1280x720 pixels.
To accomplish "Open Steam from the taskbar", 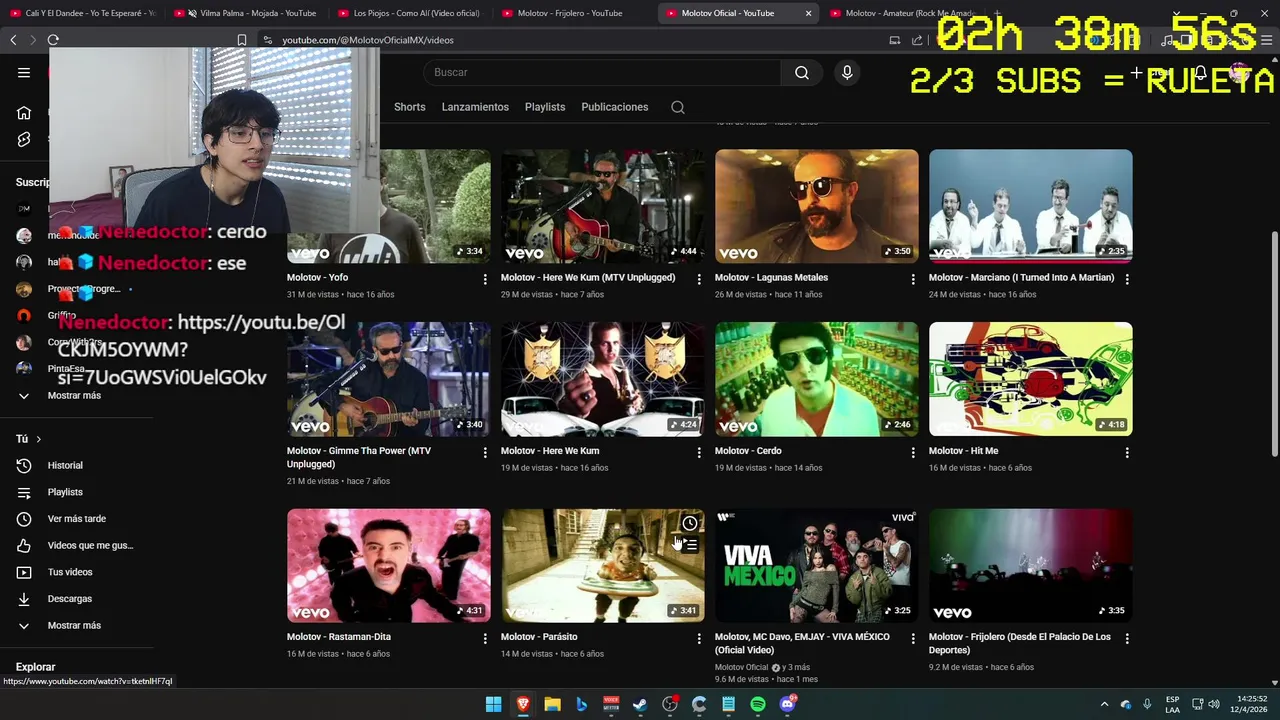I will (640, 704).
